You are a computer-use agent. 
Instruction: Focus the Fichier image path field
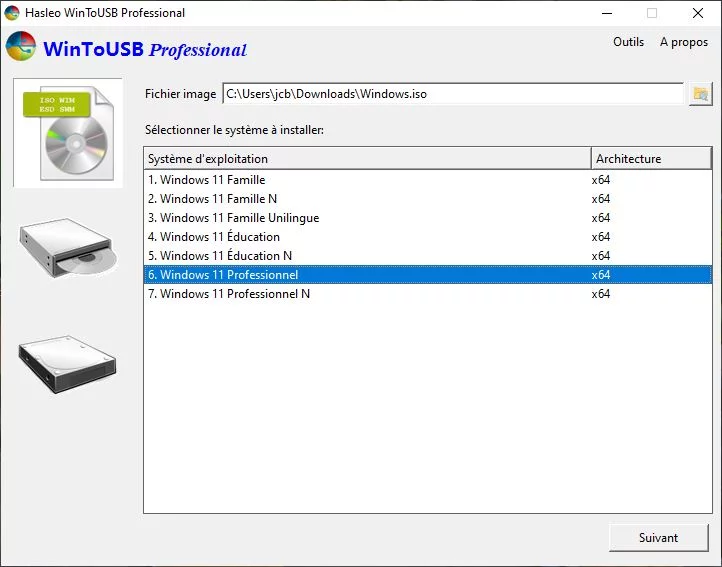(453, 94)
